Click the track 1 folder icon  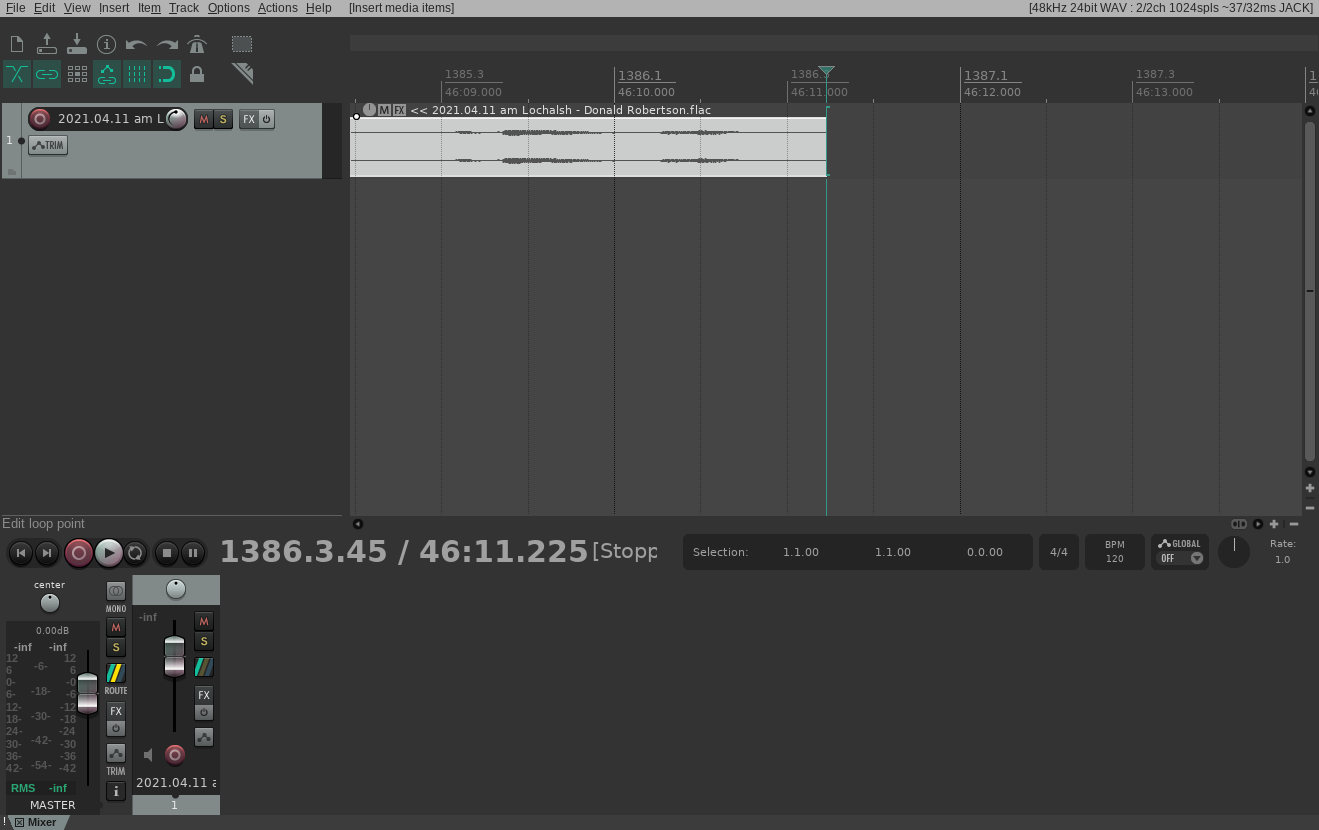tap(11, 172)
